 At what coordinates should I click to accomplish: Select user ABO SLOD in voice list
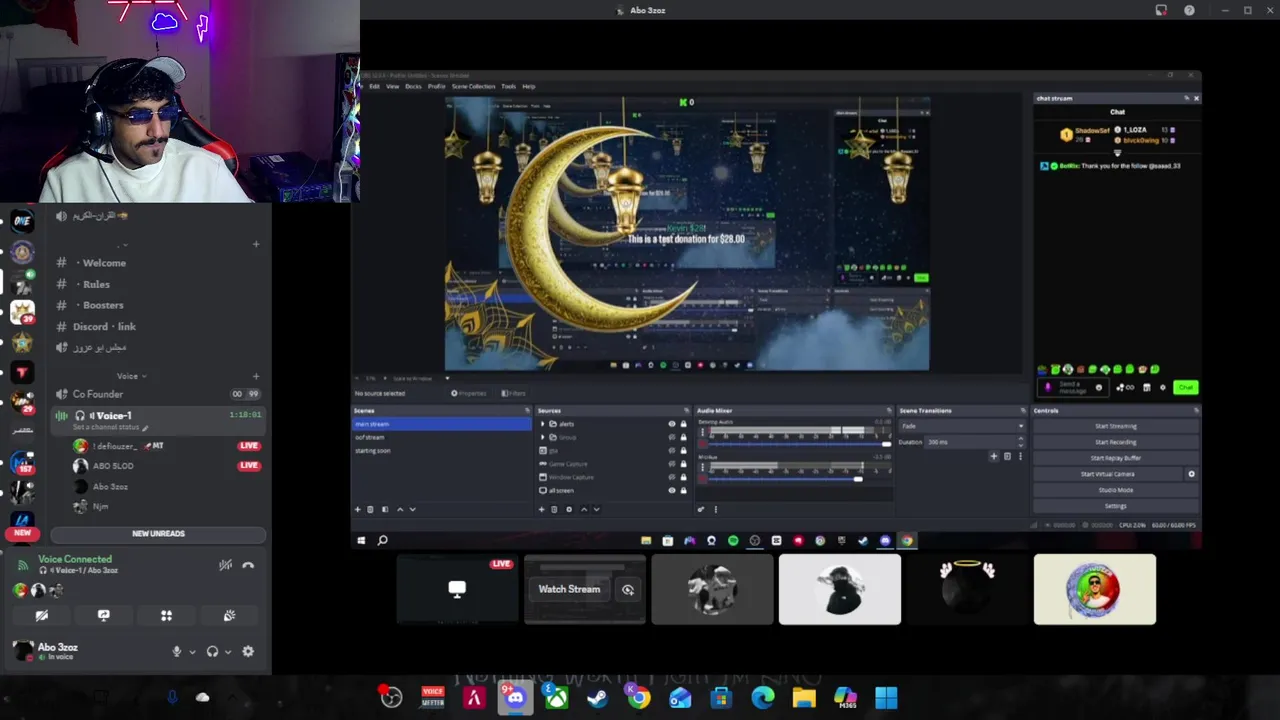point(112,466)
